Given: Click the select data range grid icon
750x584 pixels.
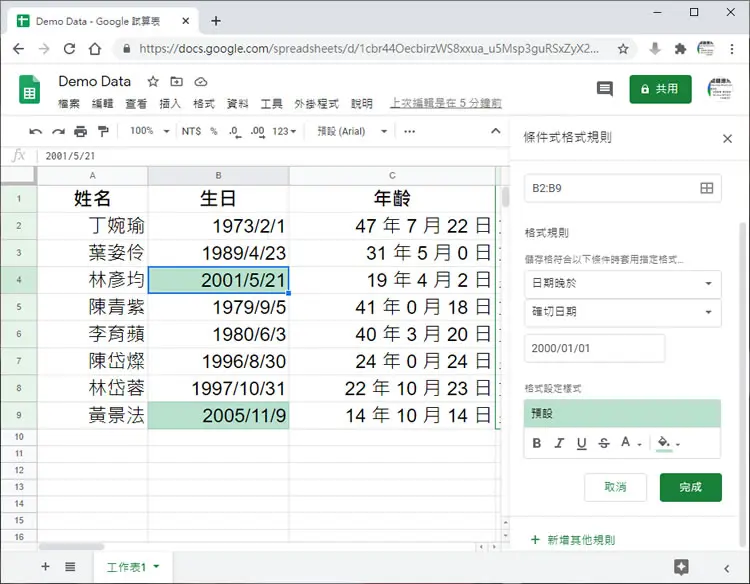Looking at the screenshot, I should tap(706, 188).
